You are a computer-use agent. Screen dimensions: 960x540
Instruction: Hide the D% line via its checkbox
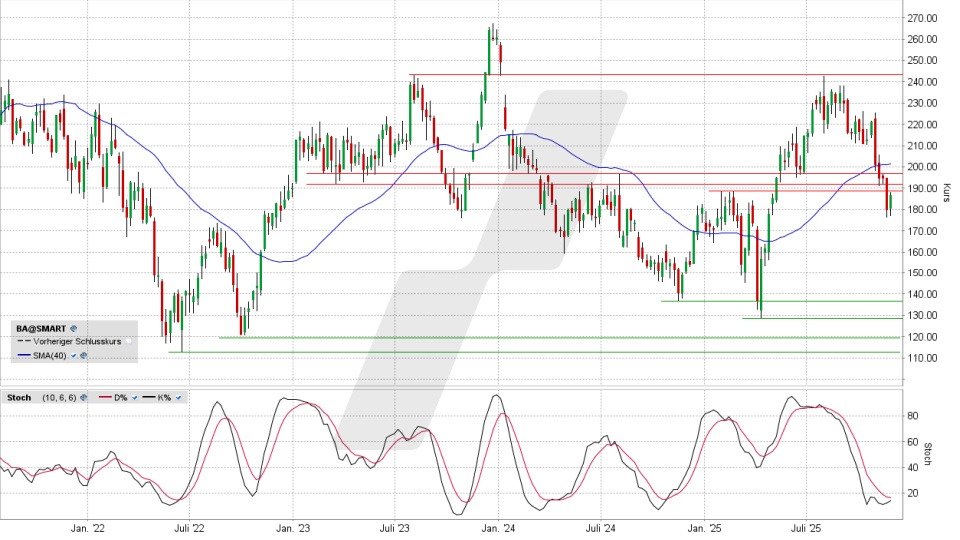point(134,398)
